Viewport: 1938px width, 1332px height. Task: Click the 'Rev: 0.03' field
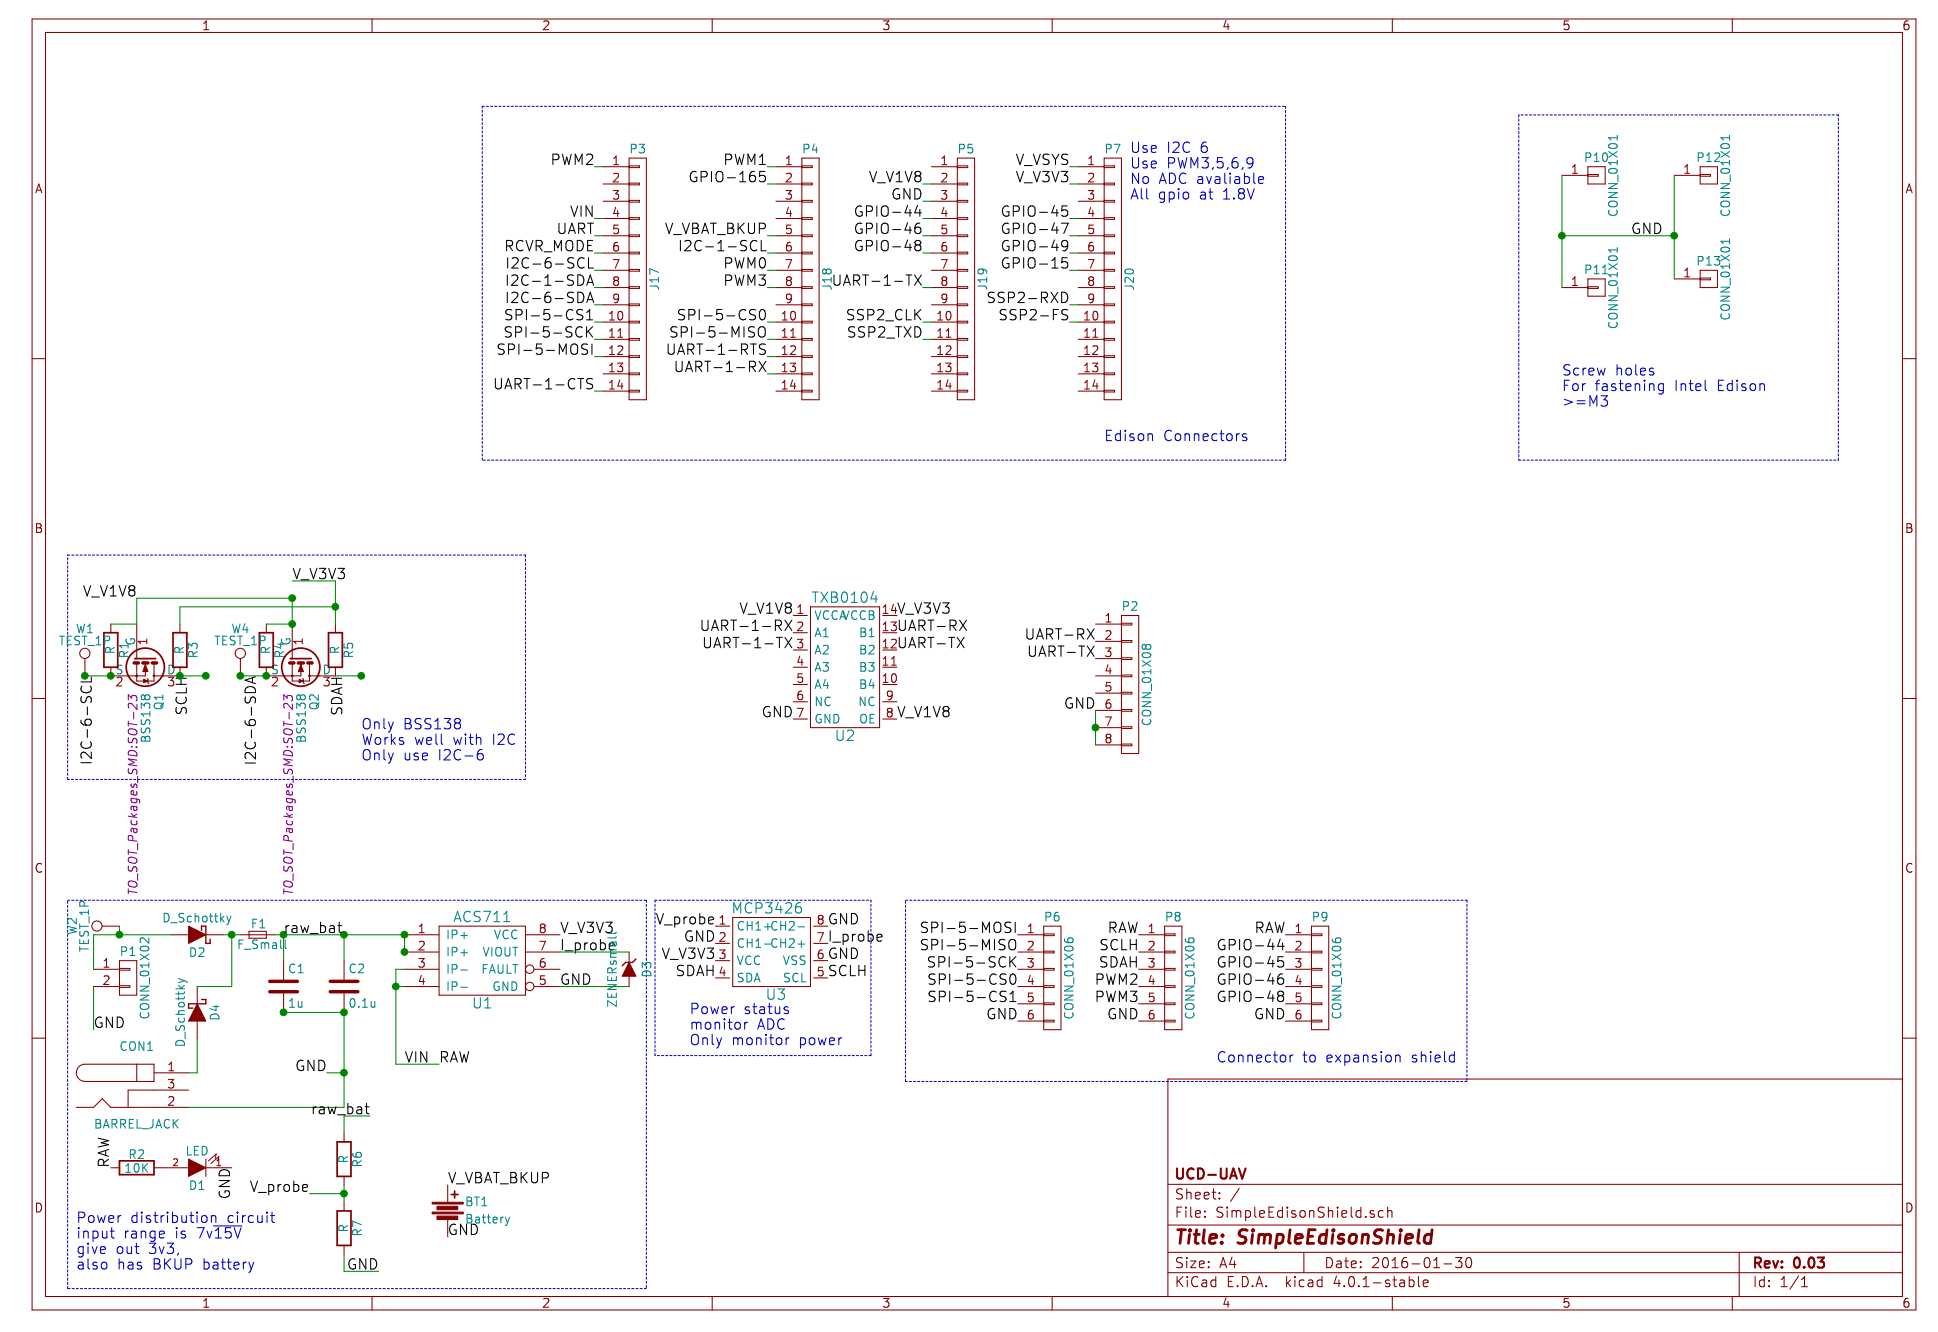click(x=1789, y=1263)
